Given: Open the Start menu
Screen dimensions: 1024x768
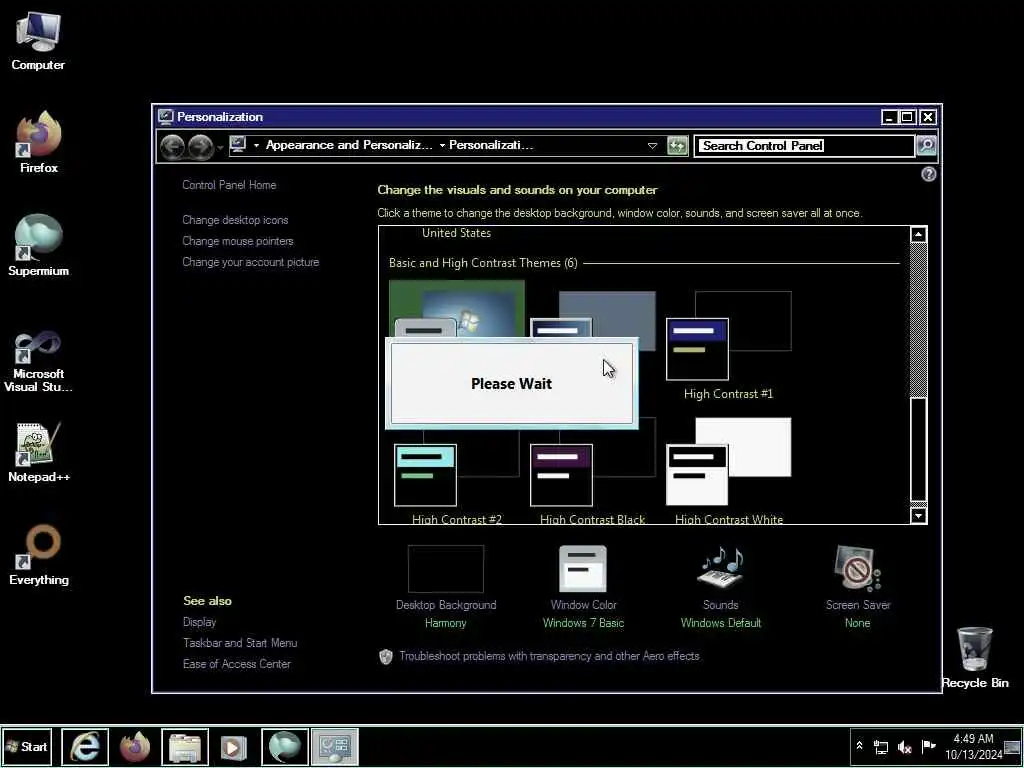Looking at the screenshot, I should click(x=26, y=746).
